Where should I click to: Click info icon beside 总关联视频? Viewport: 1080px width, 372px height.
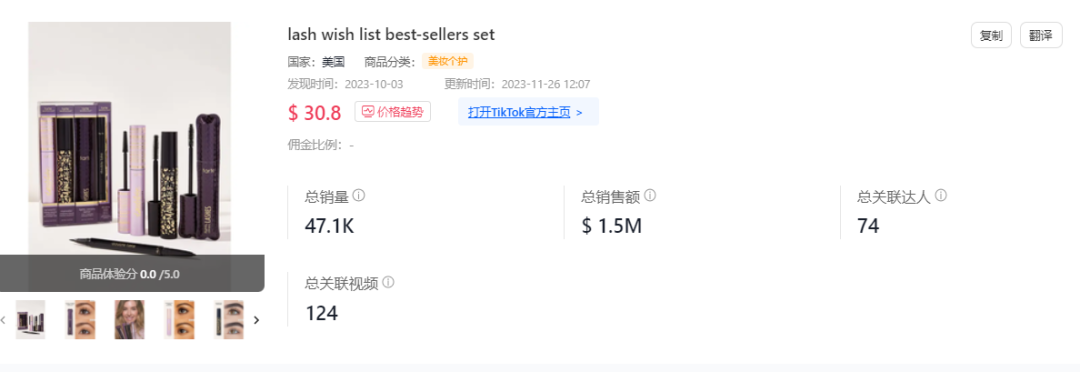[388, 282]
